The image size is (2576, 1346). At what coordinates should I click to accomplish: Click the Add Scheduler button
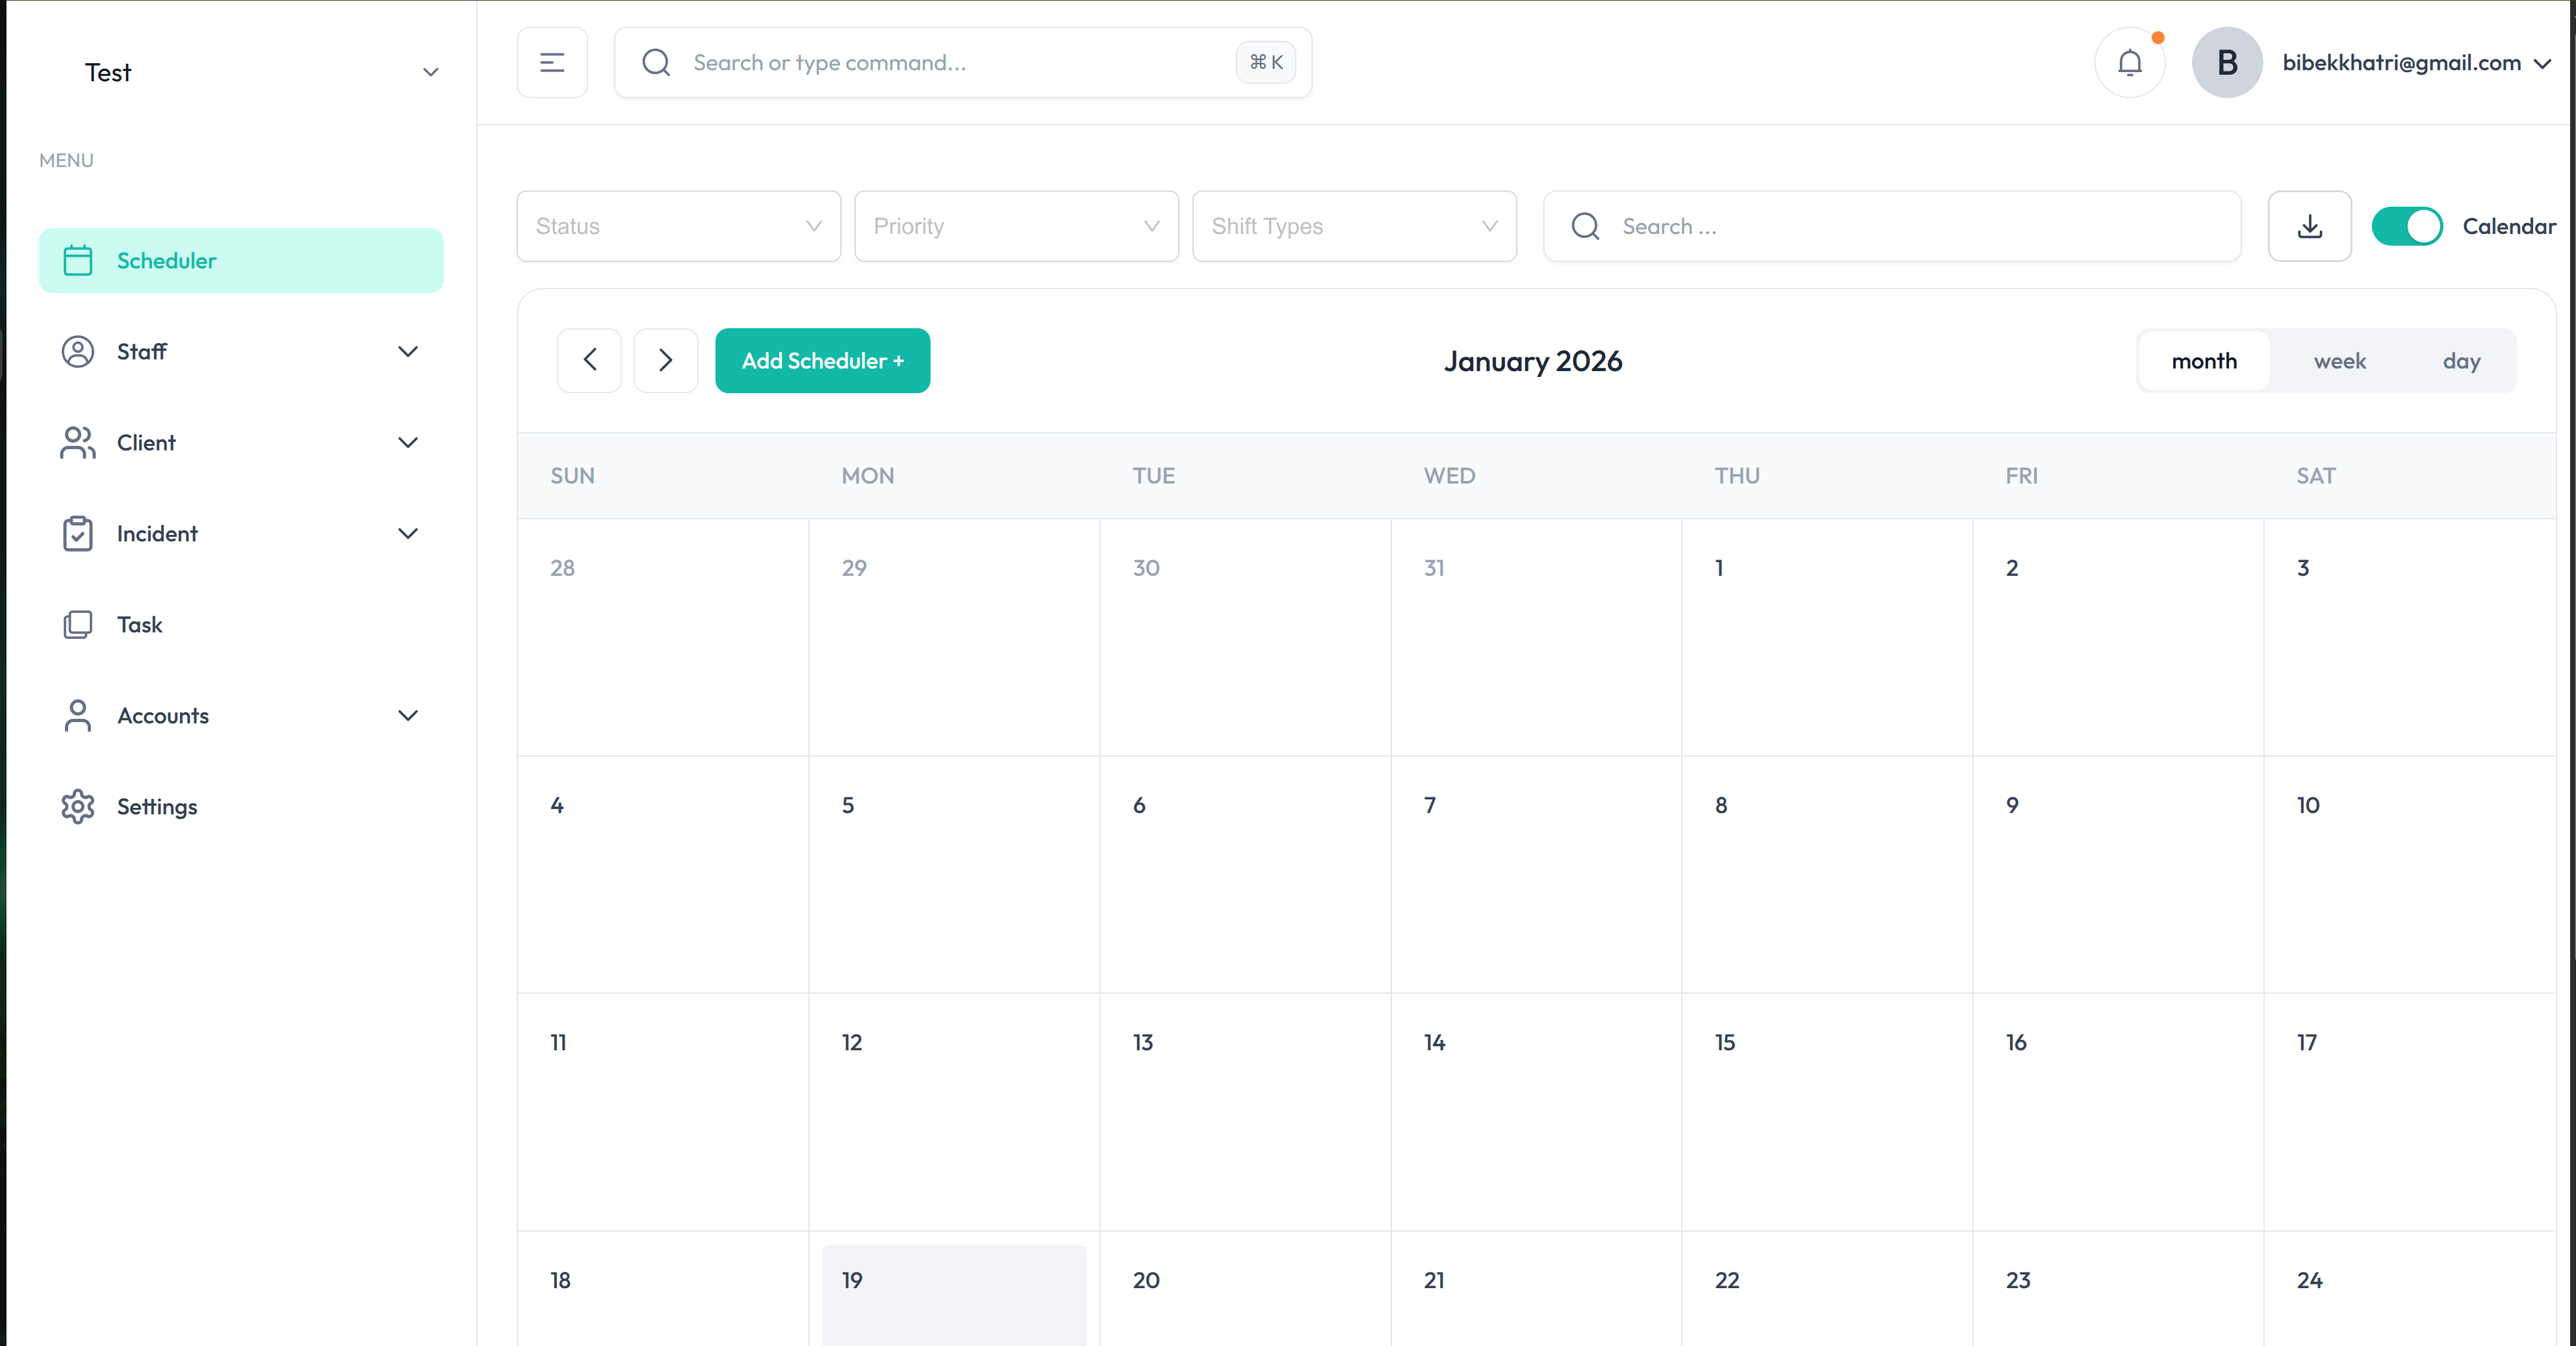[822, 361]
